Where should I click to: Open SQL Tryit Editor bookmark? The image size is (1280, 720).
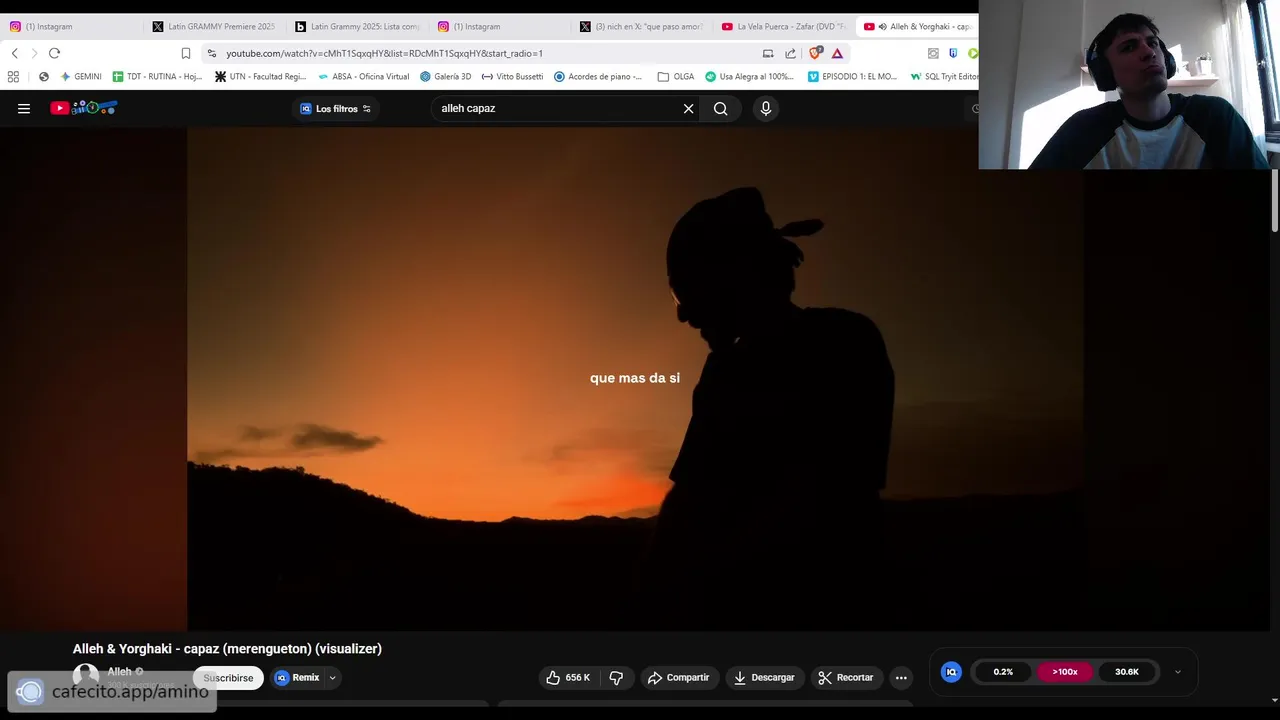(944, 76)
